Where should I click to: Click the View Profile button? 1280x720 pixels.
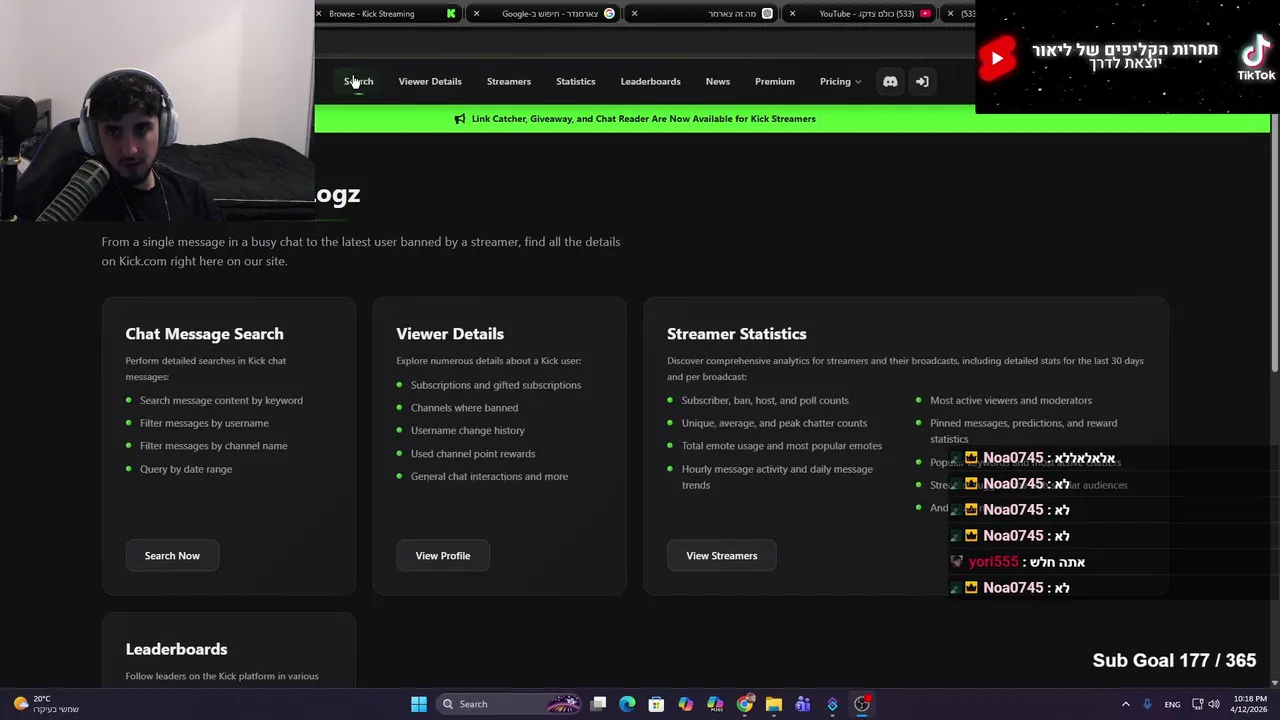[443, 556]
